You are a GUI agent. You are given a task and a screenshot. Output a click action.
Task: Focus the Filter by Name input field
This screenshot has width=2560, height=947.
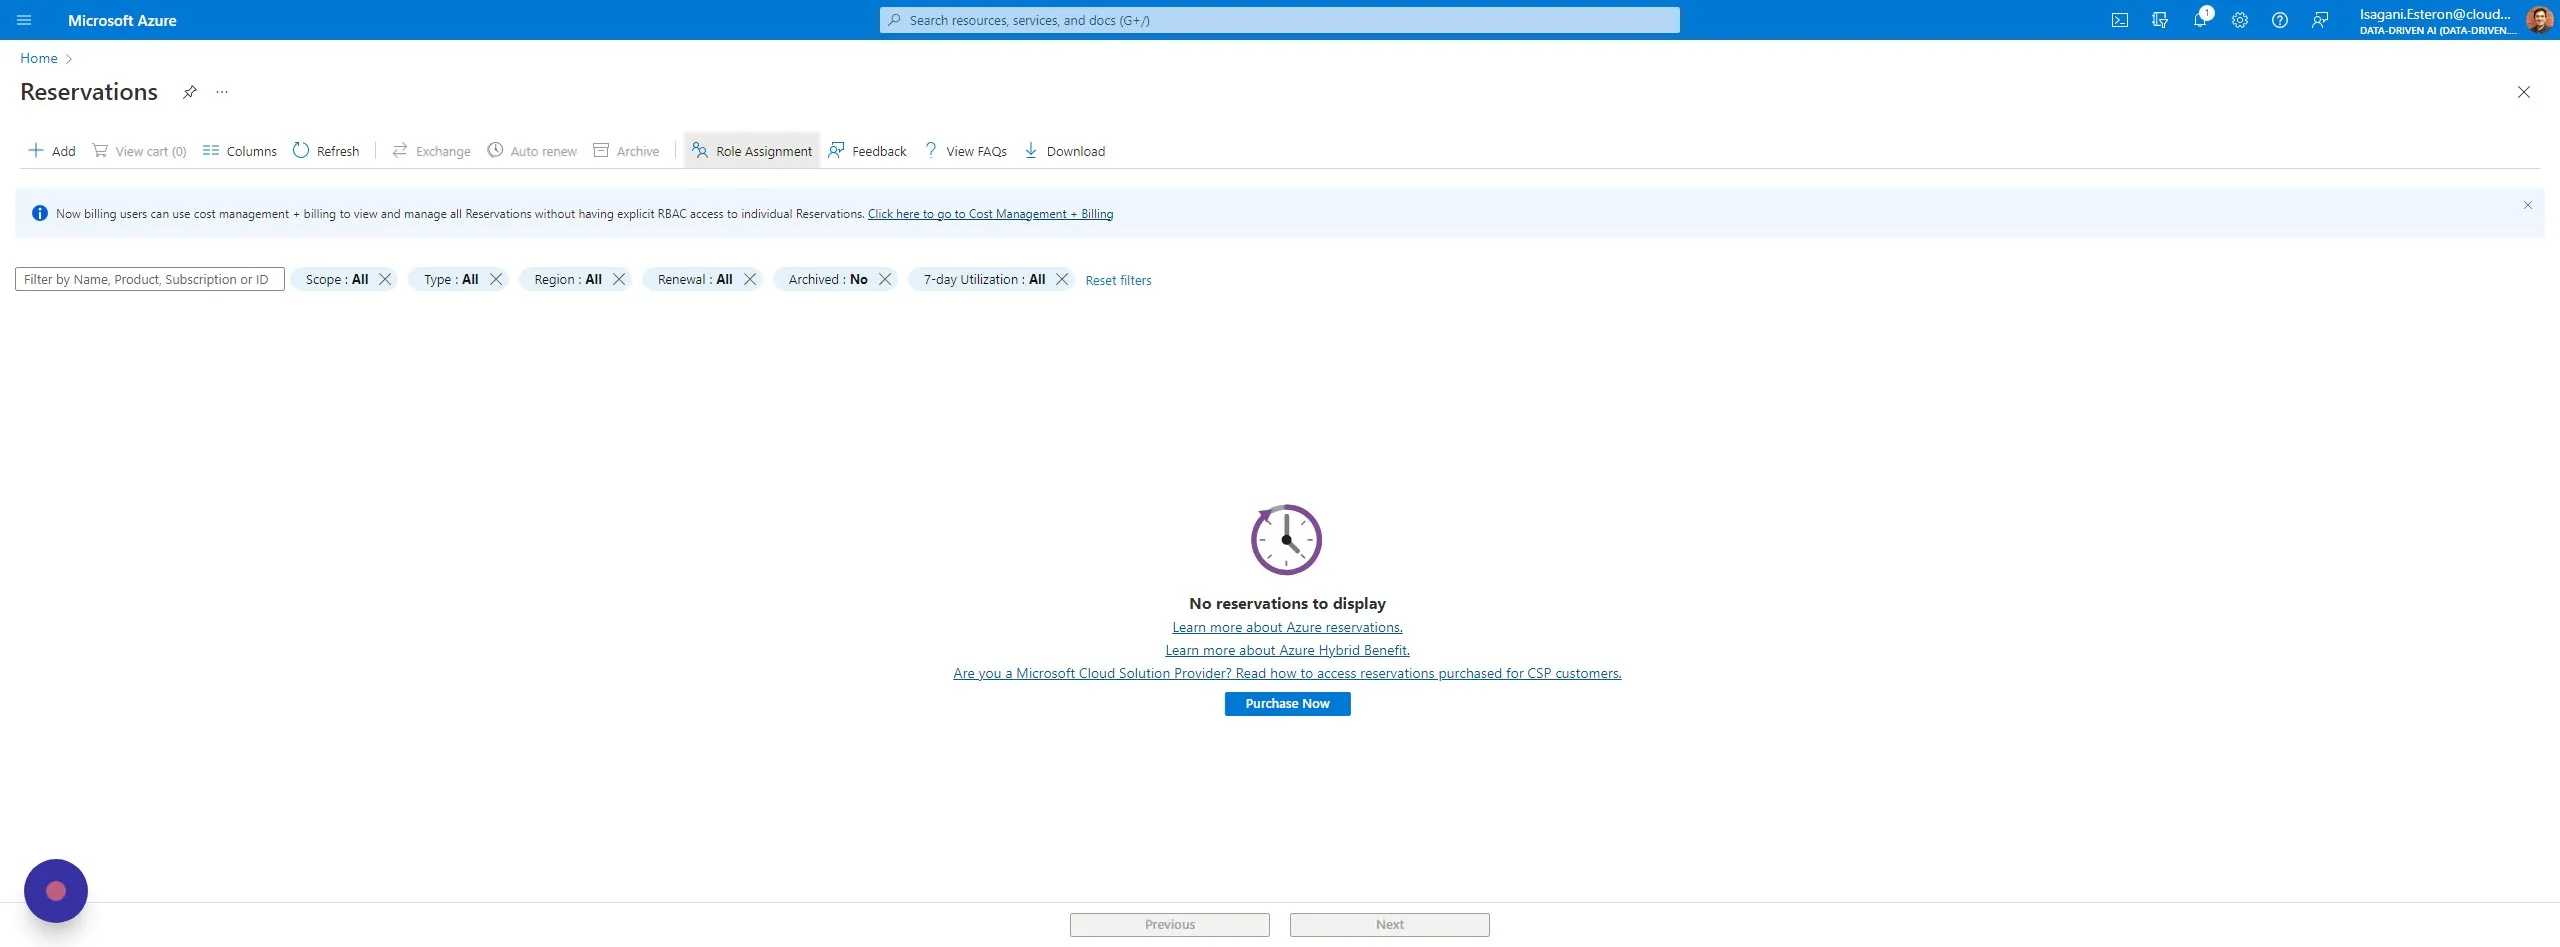point(150,279)
